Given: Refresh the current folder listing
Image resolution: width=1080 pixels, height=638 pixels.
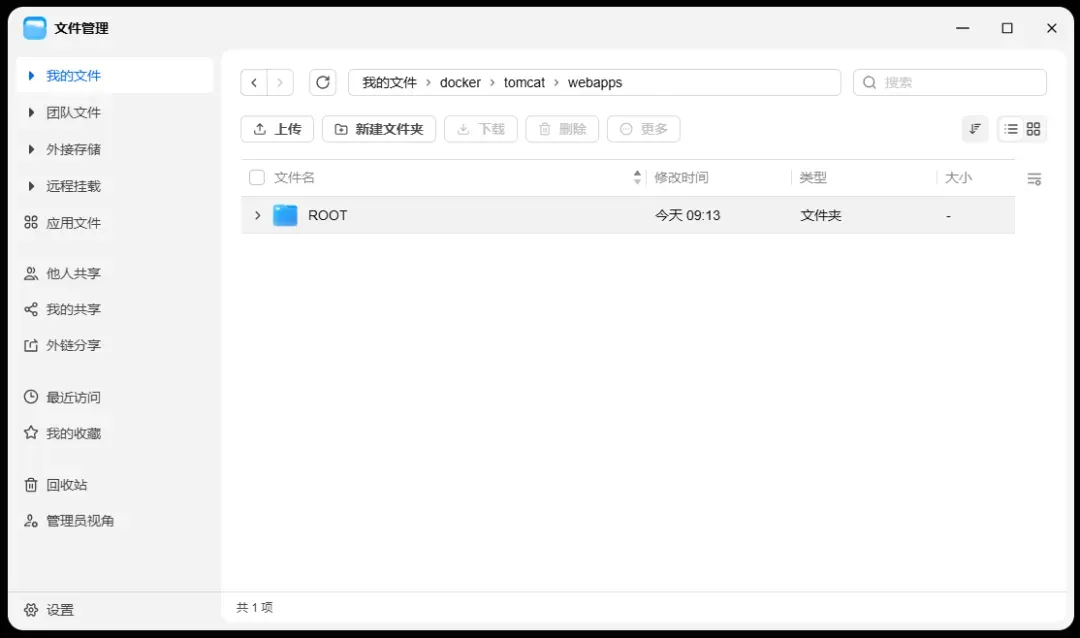Looking at the screenshot, I should point(323,83).
